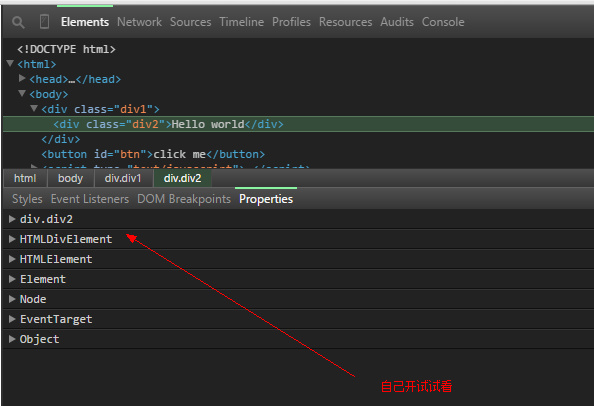The height and width of the screenshot is (406, 594).
Task: Click the div.div1 breadcrumb item
Action: pyautogui.click(x=123, y=178)
